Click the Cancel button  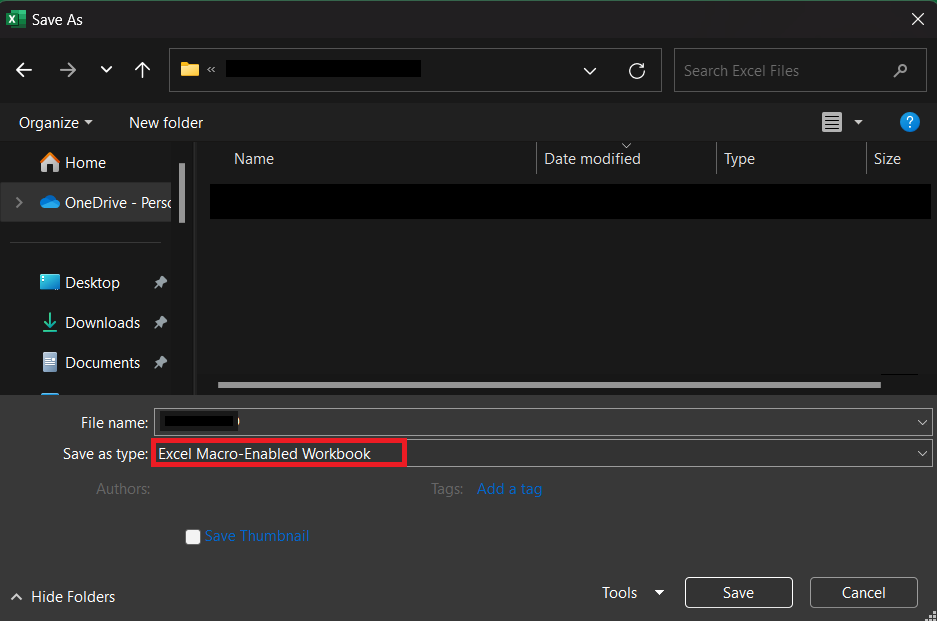click(863, 592)
